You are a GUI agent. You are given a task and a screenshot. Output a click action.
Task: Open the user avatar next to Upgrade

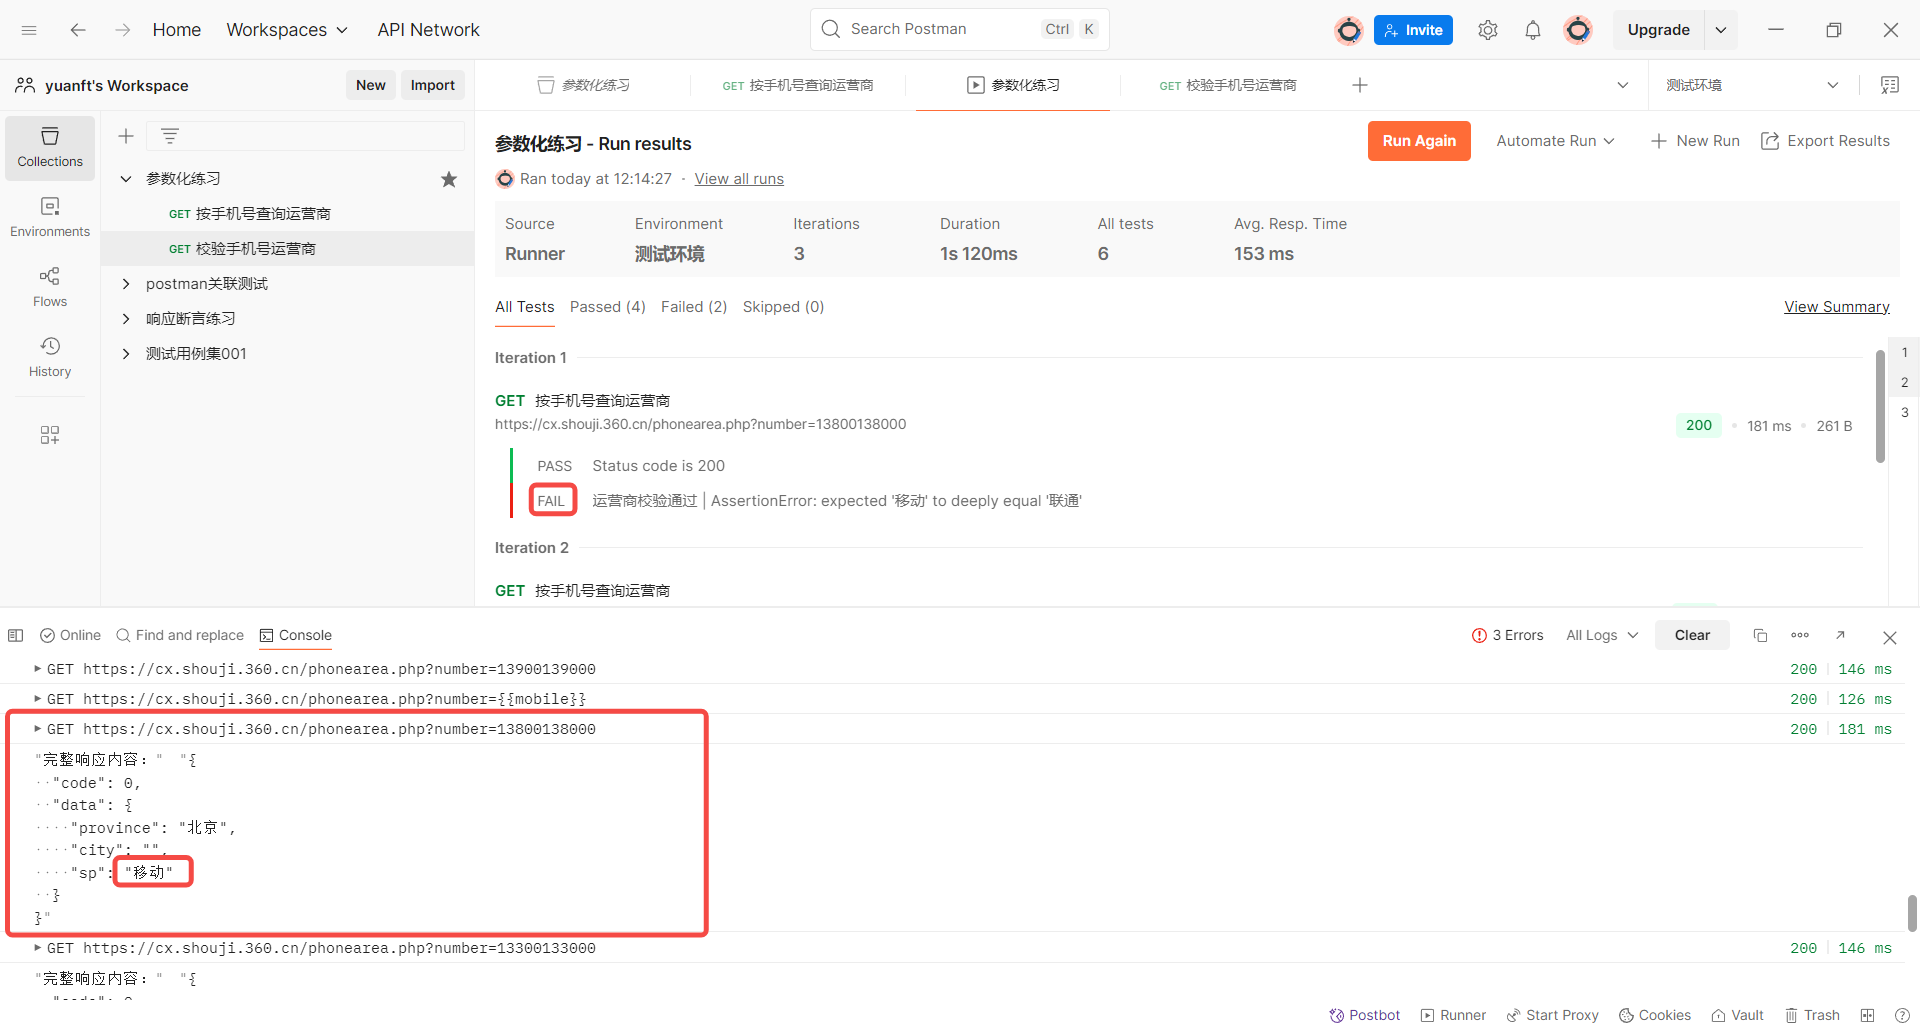1578,30
